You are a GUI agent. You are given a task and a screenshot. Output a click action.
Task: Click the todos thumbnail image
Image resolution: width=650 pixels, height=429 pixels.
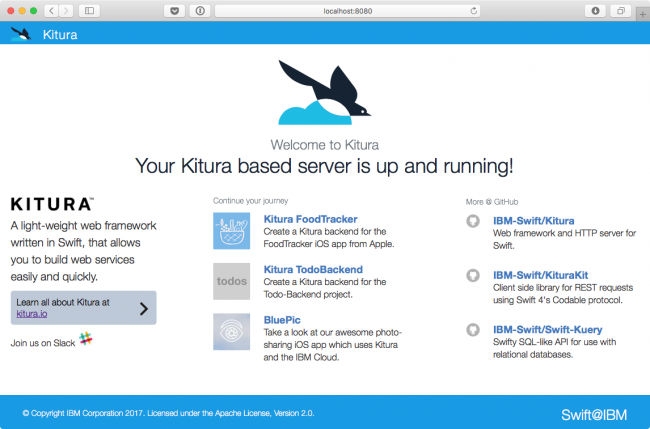(231, 281)
